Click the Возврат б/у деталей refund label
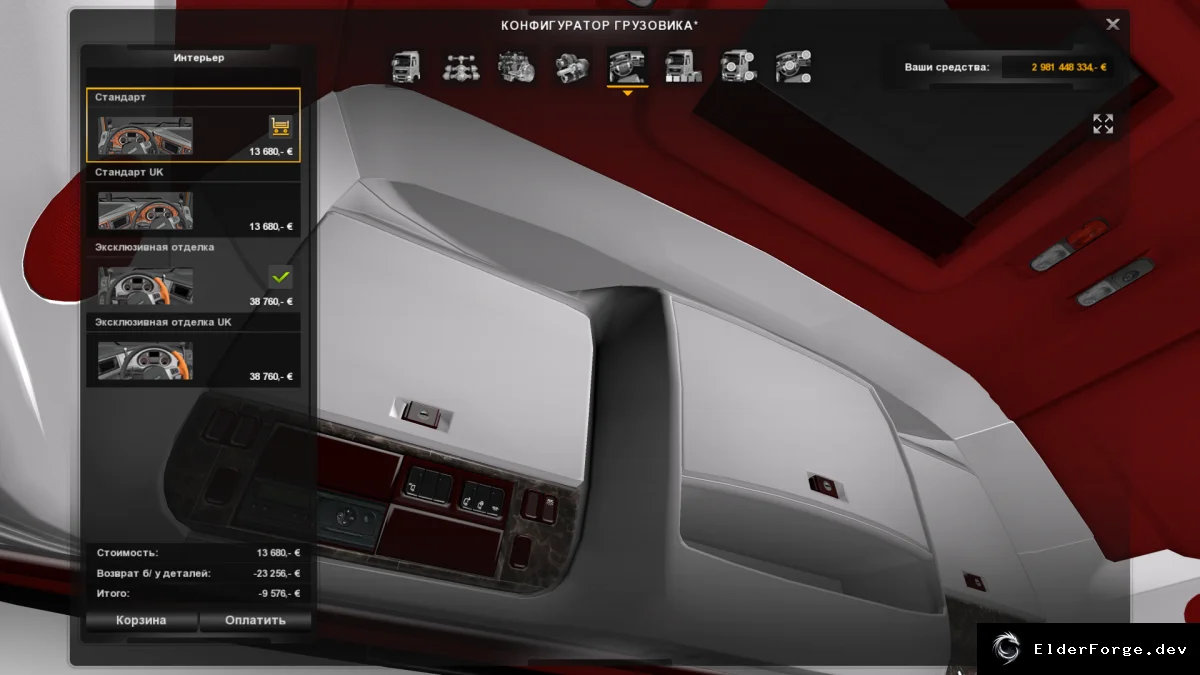 (x=153, y=574)
